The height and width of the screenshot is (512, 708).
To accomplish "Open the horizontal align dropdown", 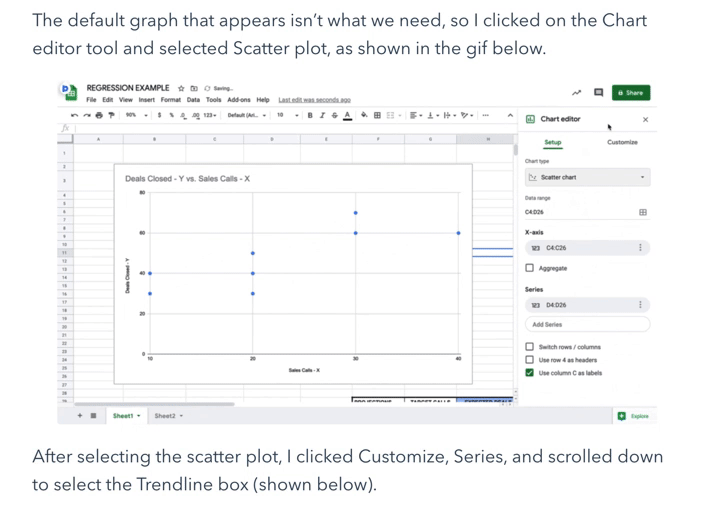I will point(416,116).
